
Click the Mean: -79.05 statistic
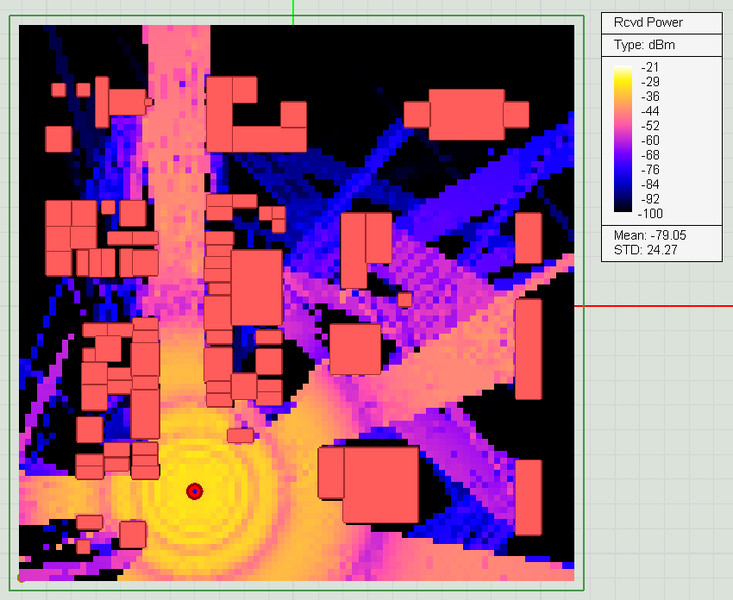(x=650, y=235)
